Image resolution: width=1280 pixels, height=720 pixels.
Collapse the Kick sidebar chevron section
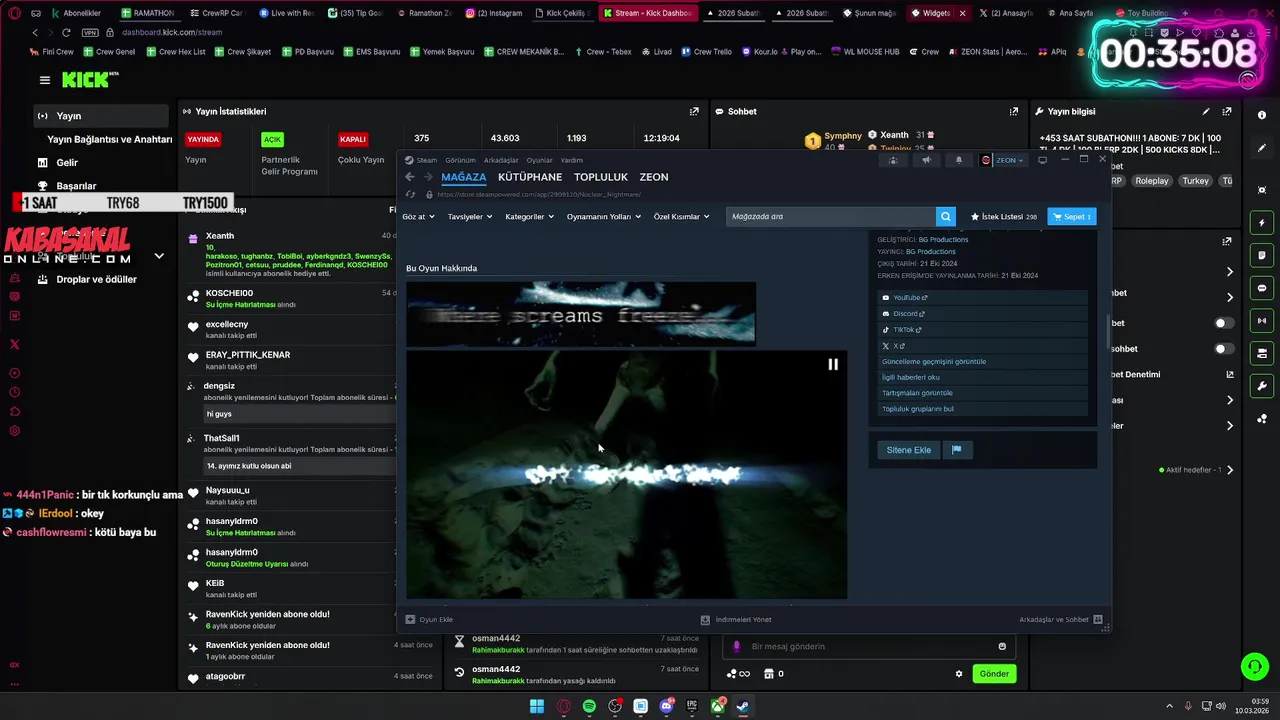[159, 256]
